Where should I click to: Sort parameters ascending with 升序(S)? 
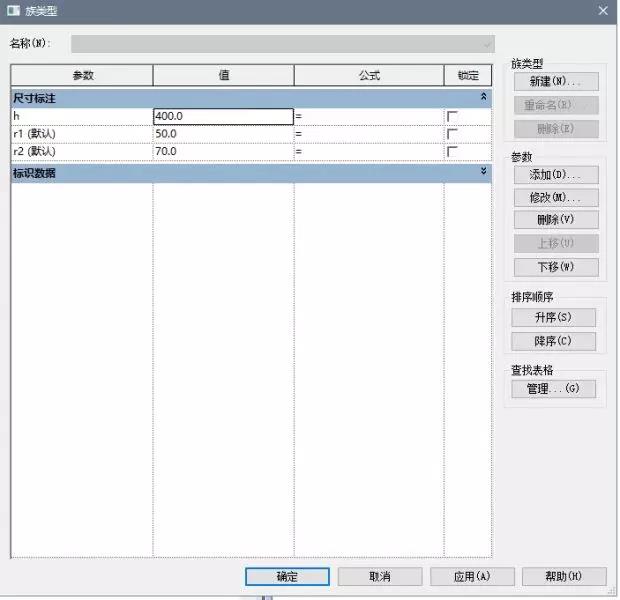(x=553, y=317)
